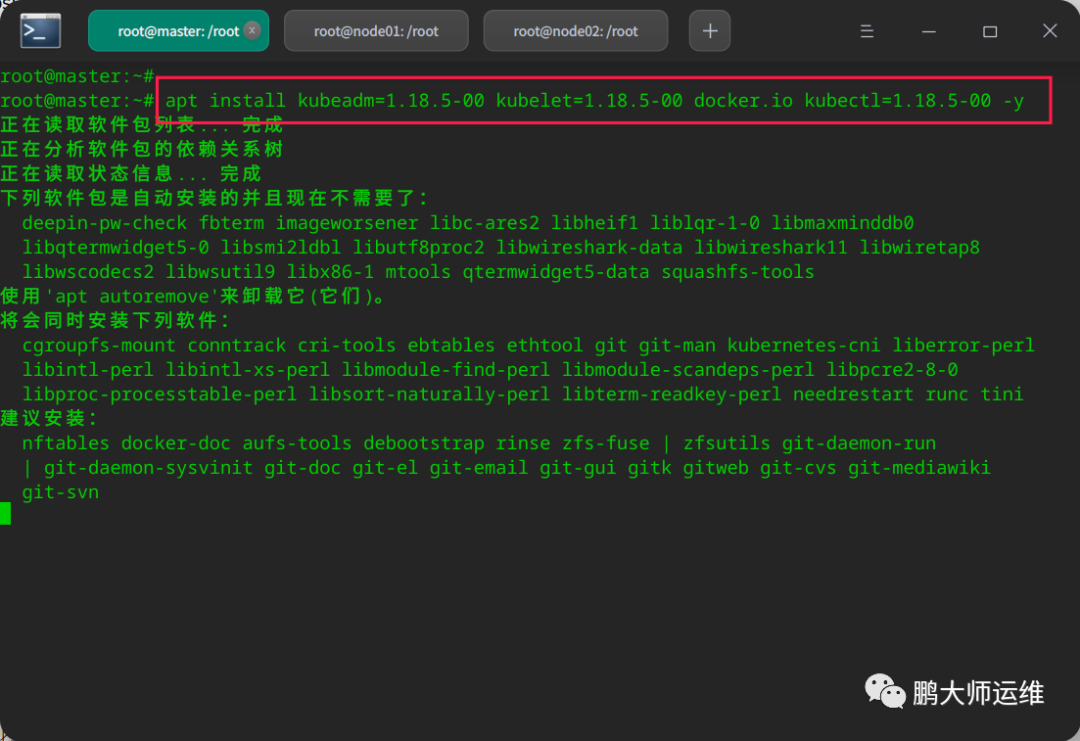
Task: Open the terminal hamburger menu
Action: click(867, 31)
